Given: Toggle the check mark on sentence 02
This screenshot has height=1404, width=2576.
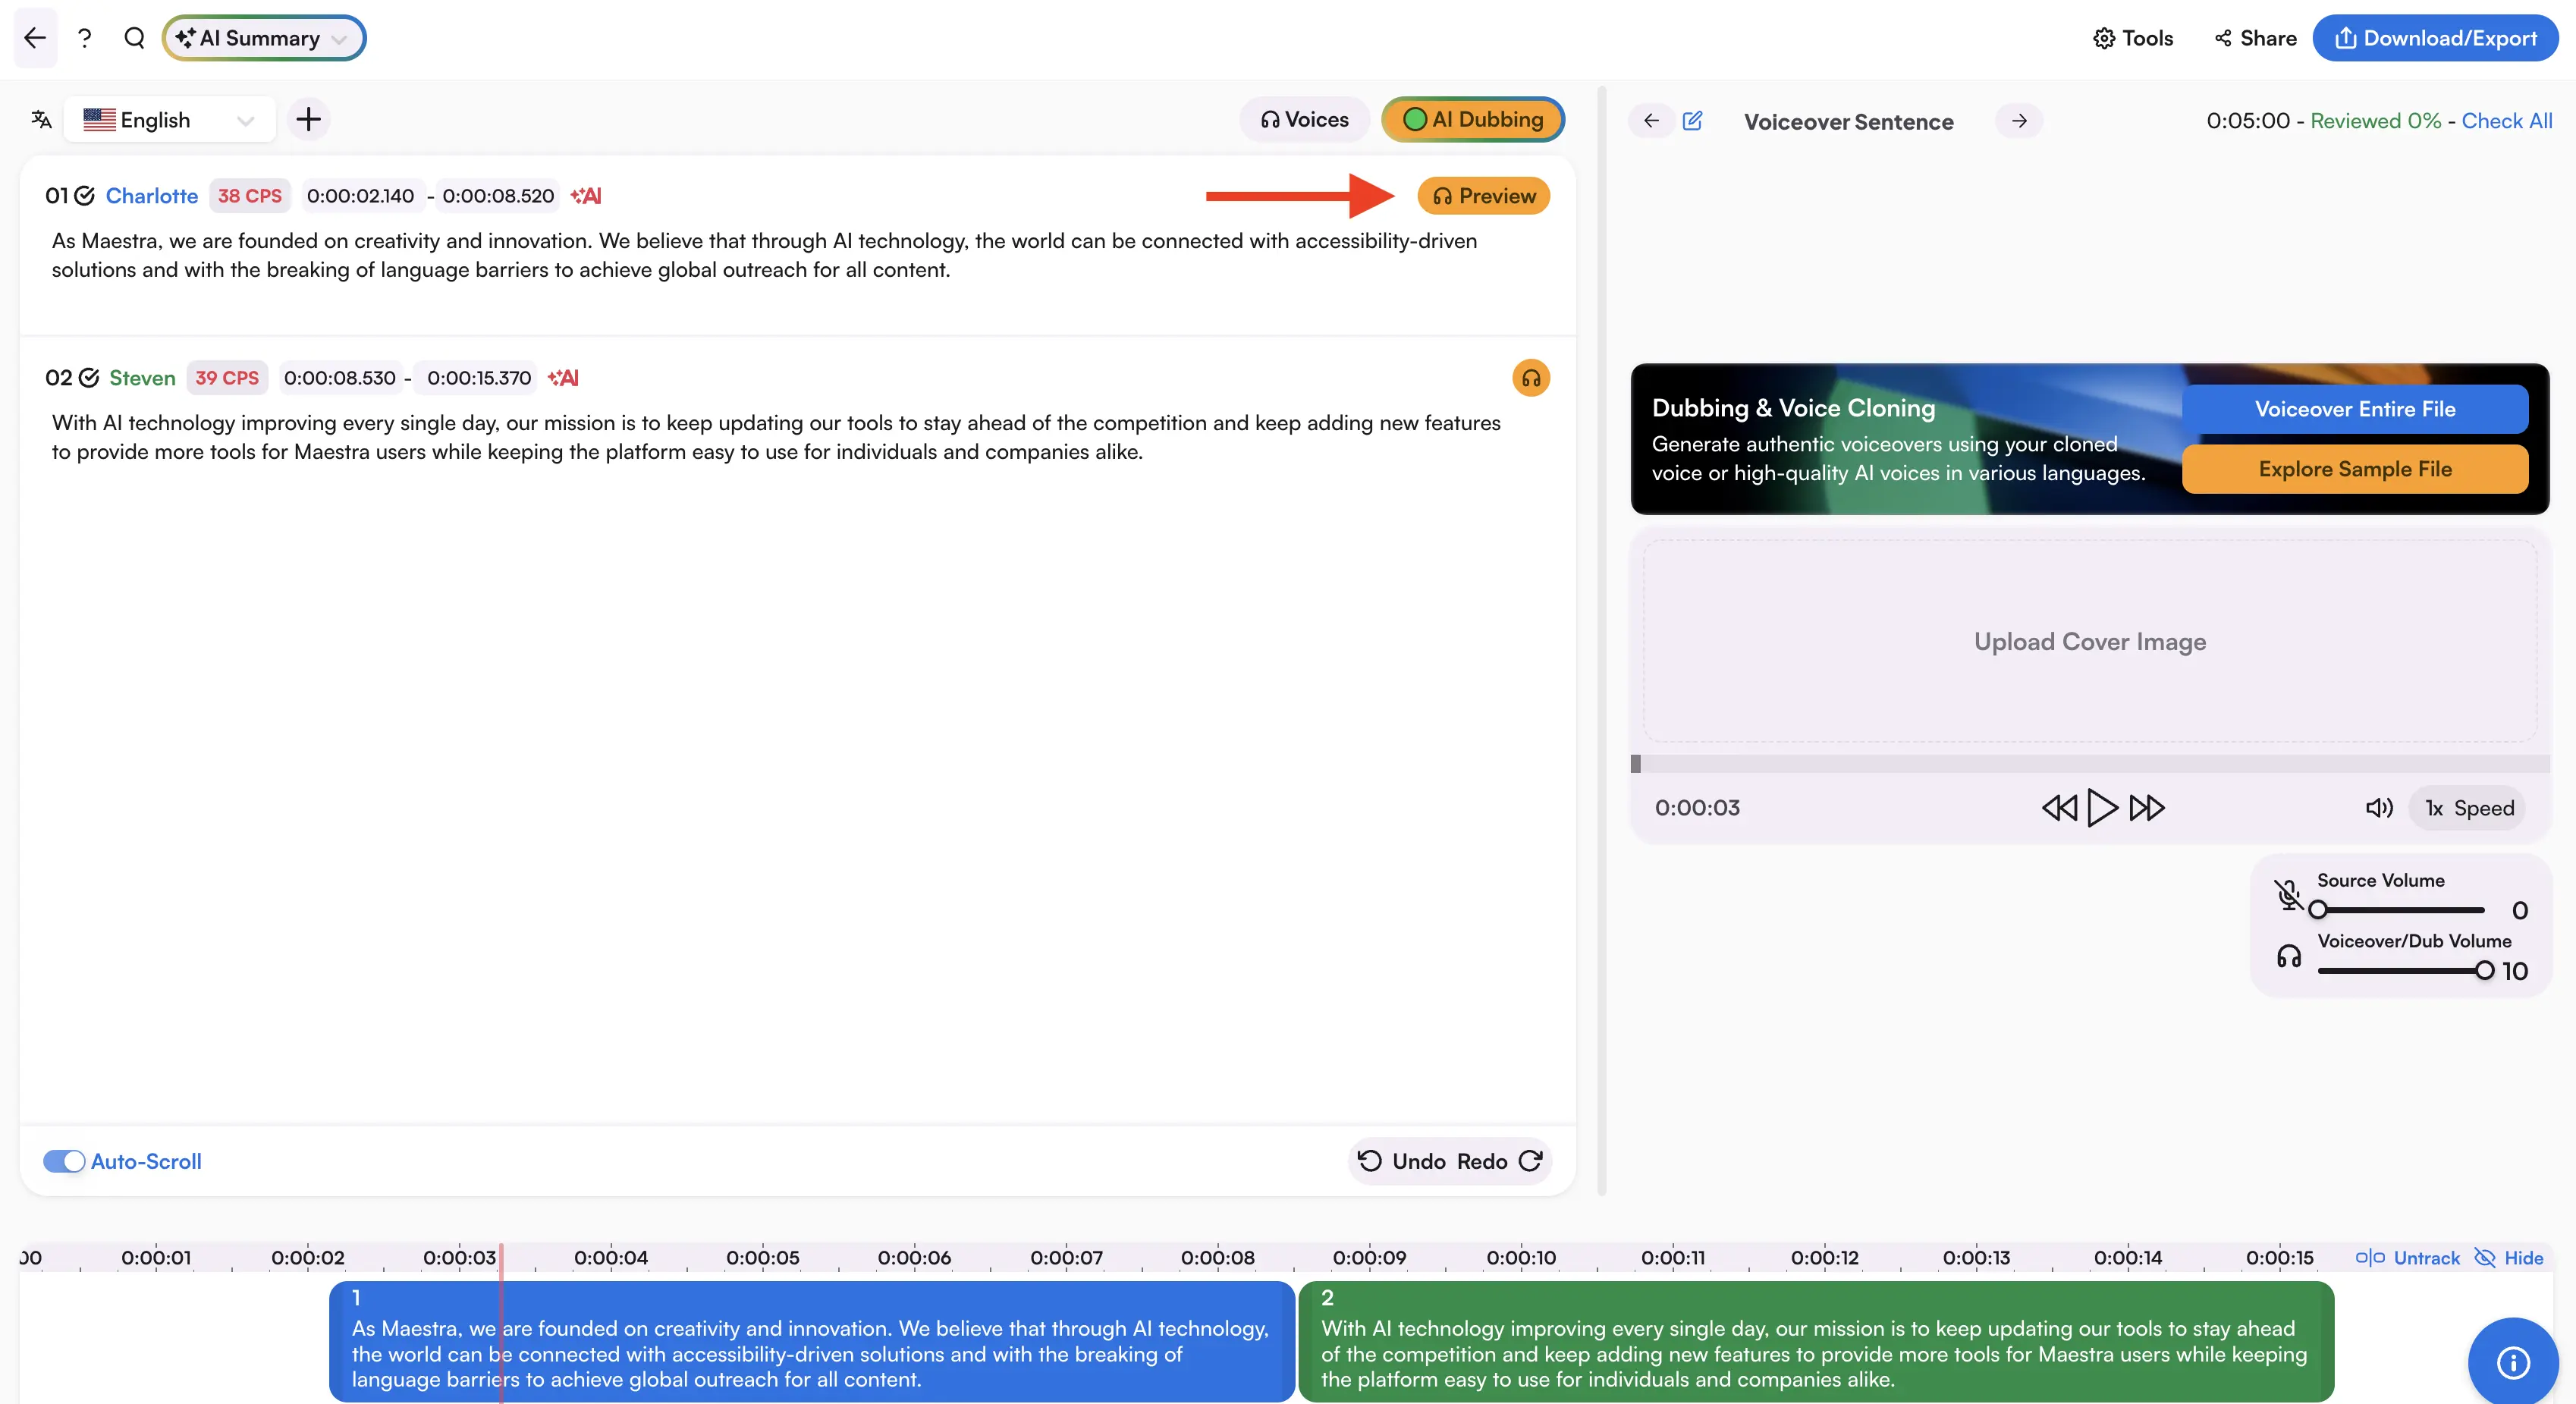Looking at the screenshot, I should point(89,378).
